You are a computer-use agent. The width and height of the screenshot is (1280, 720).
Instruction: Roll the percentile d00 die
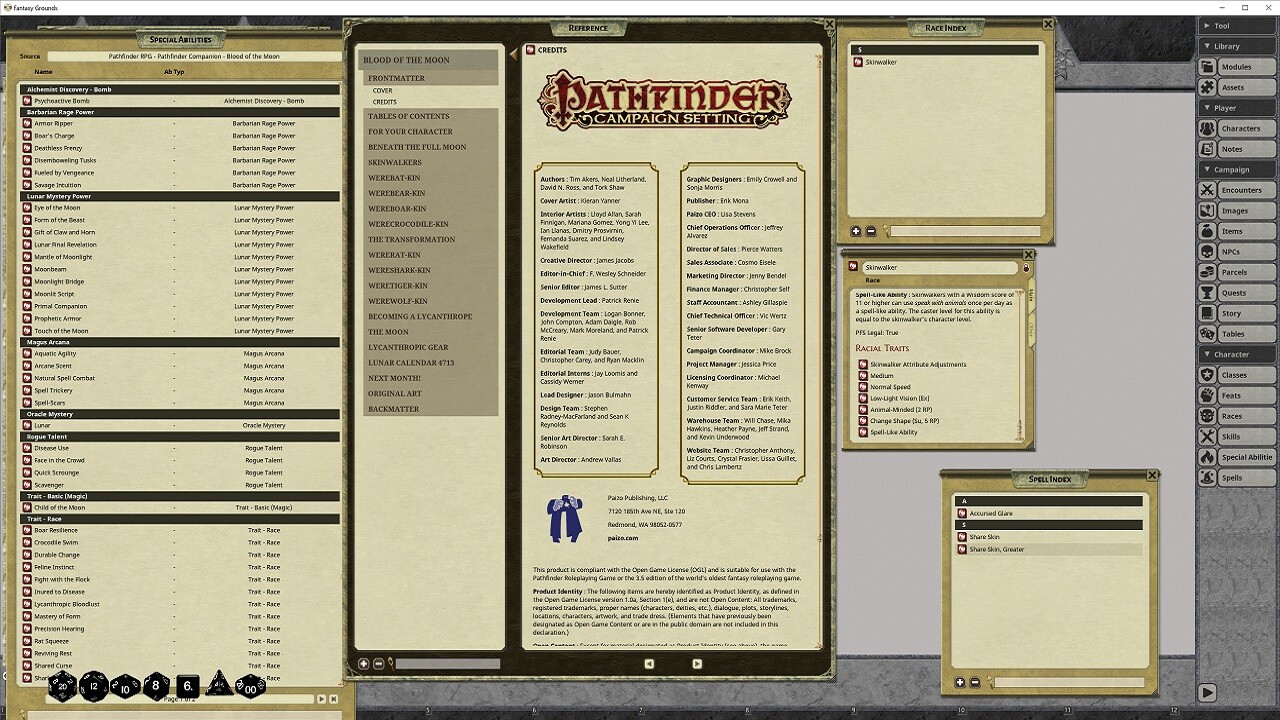tap(249, 688)
